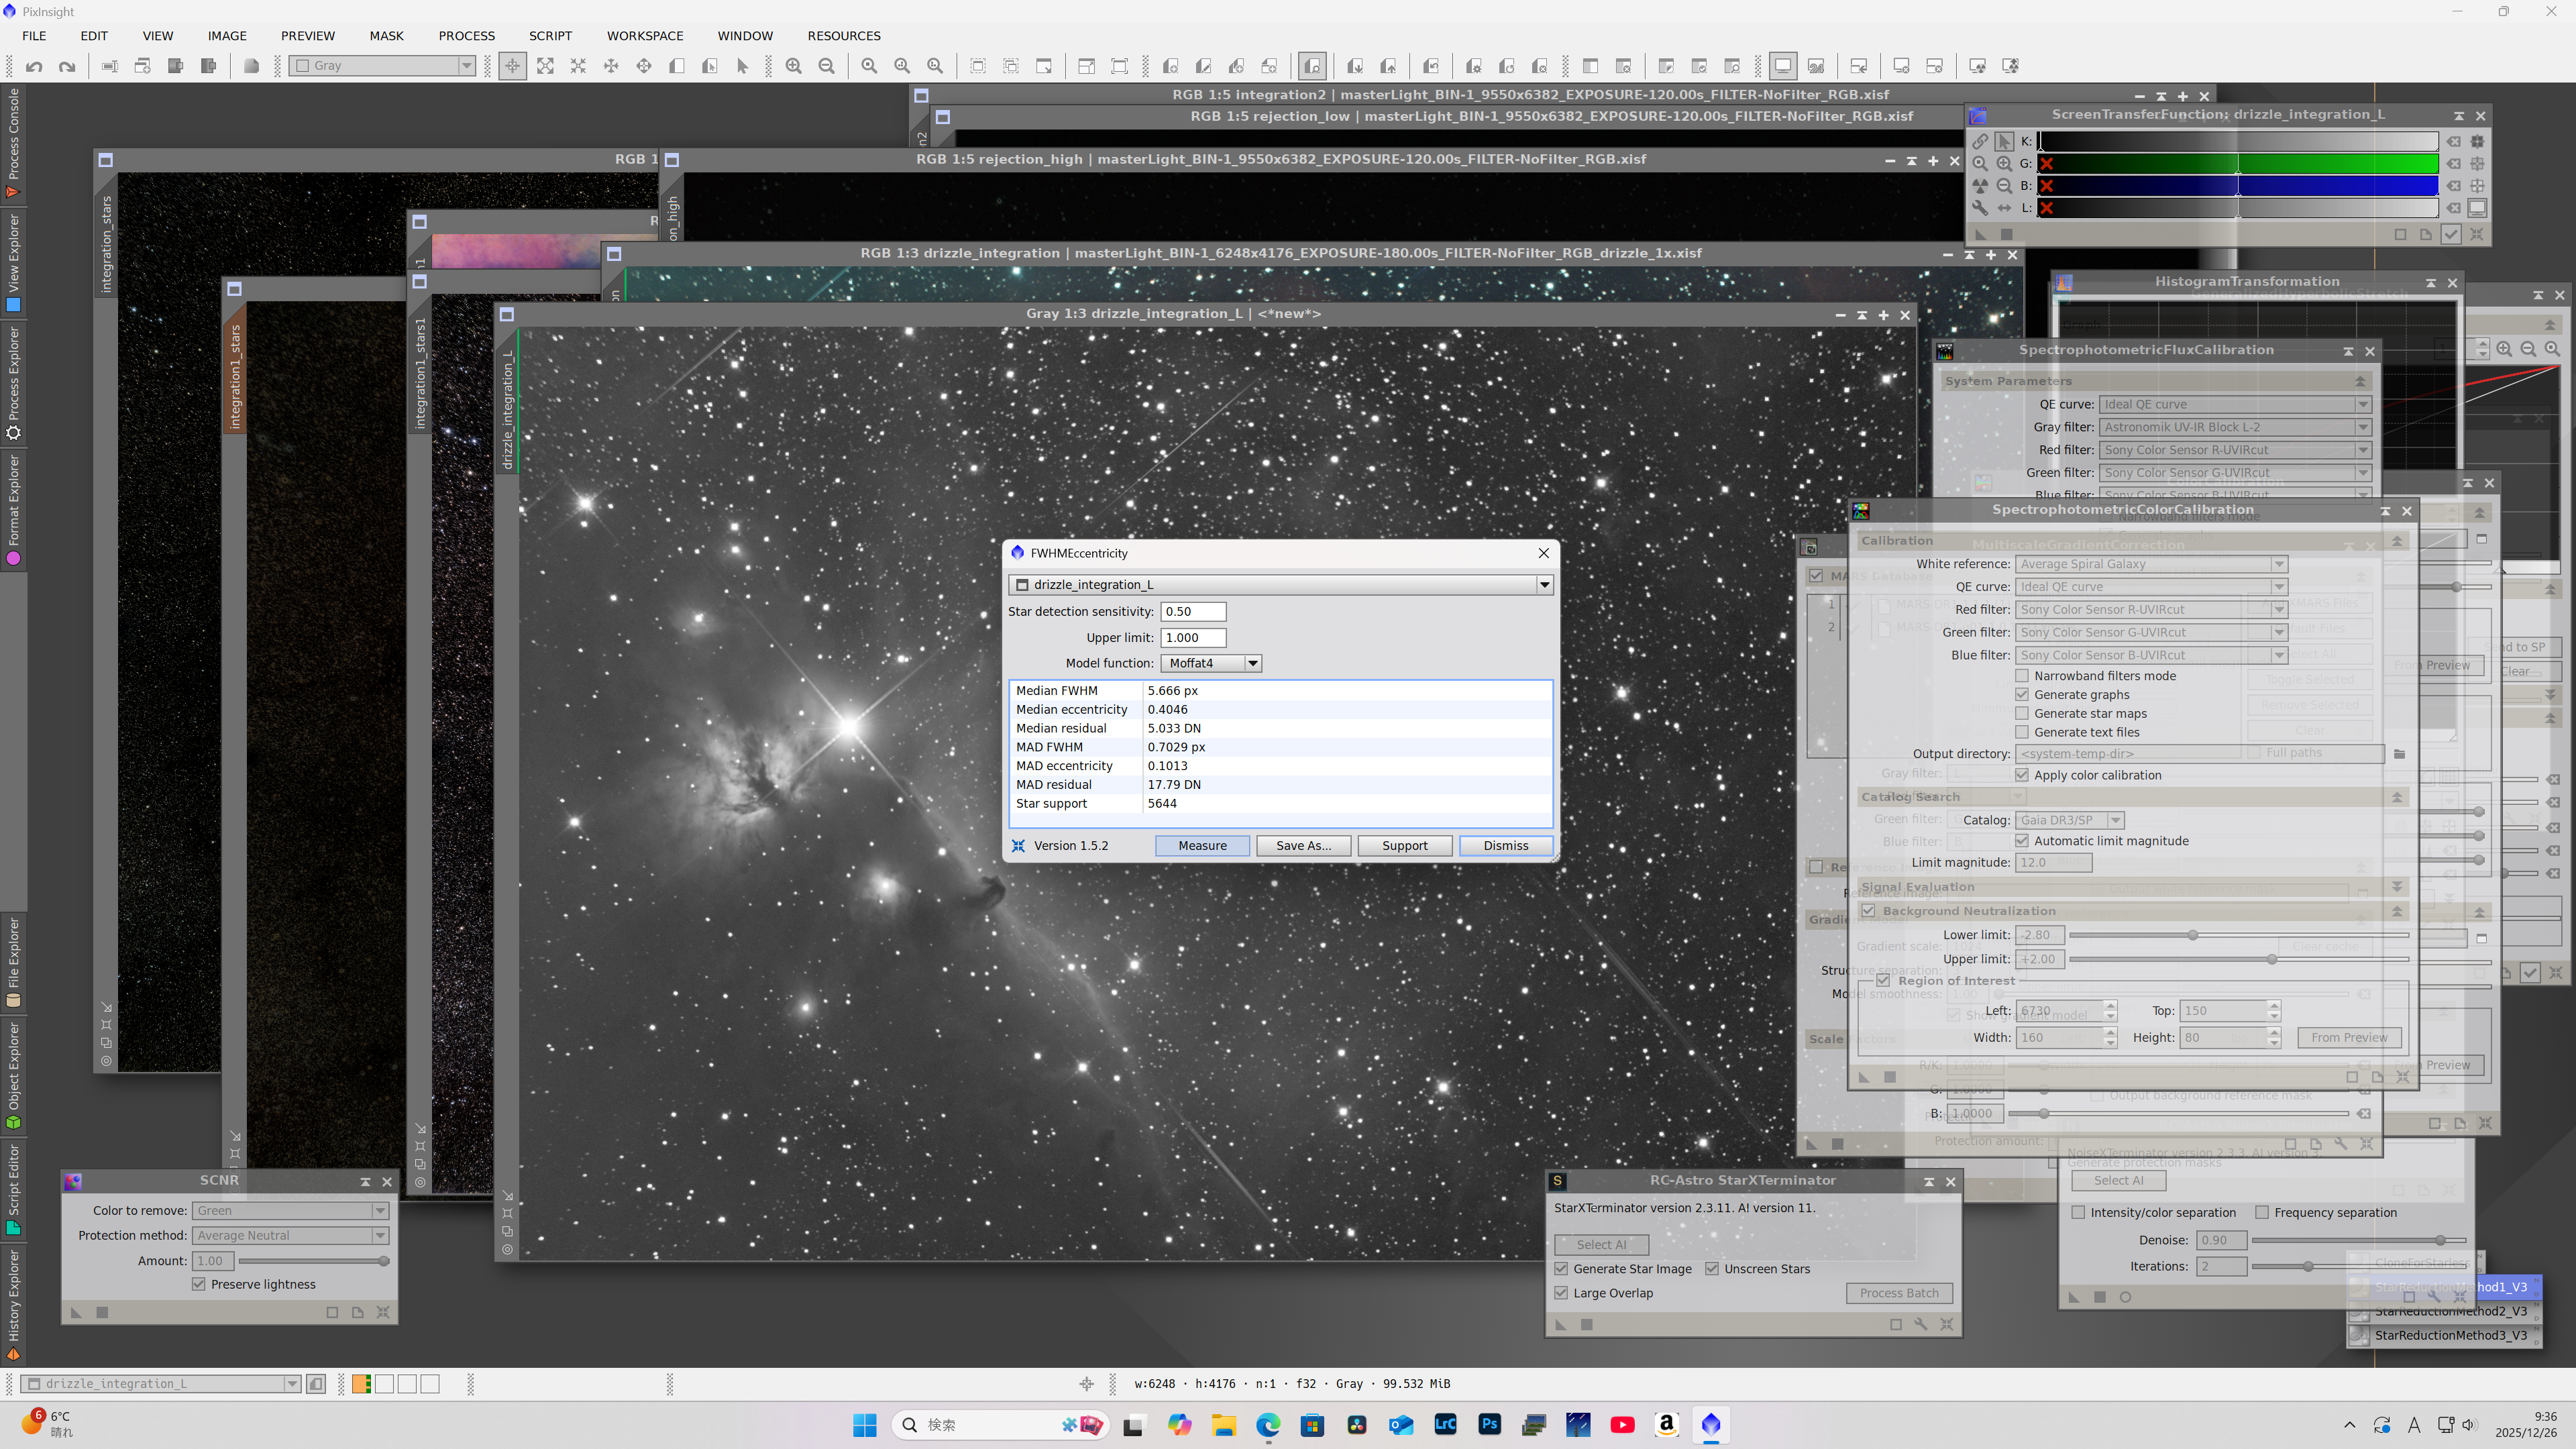This screenshot has height=1449, width=2576.
Task: Click the Redo arrow in toolbar
Action: pyautogui.click(x=67, y=66)
